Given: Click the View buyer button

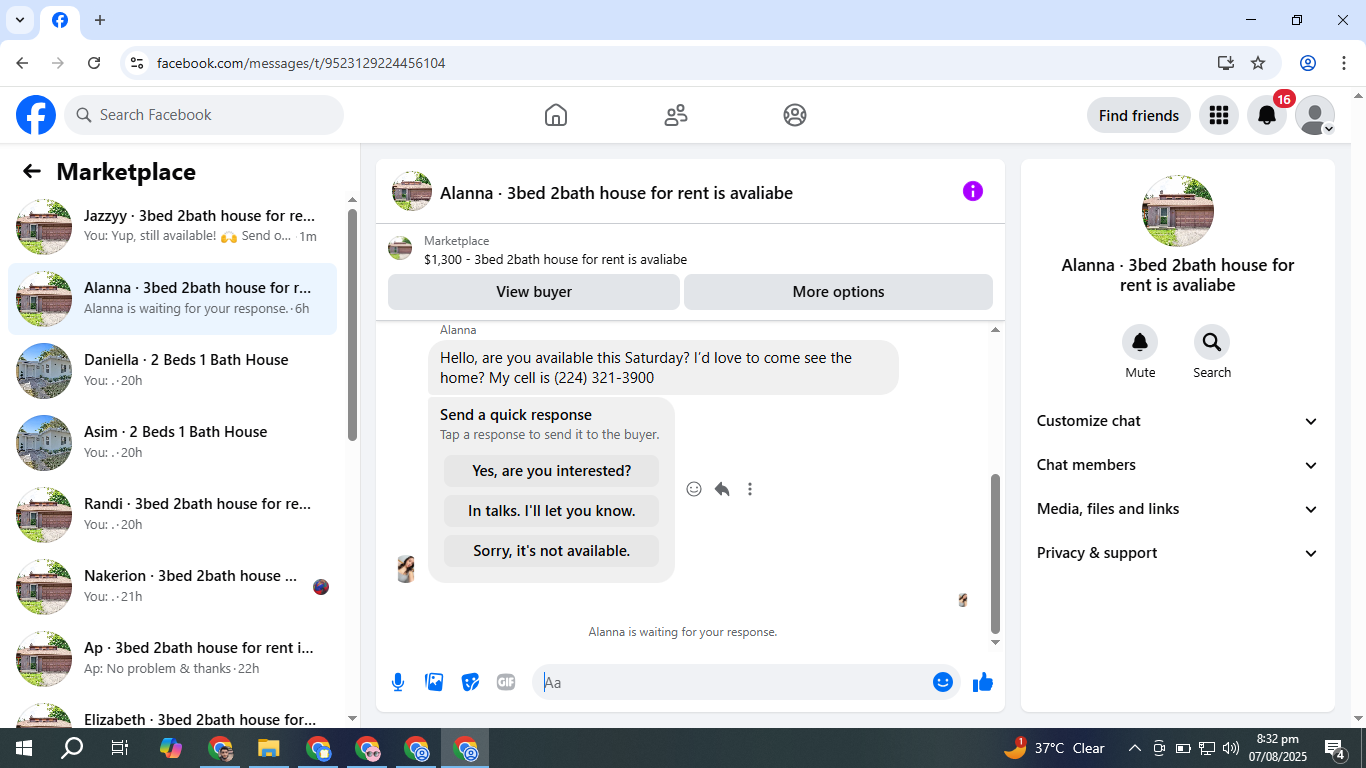Looking at the screenshot, I should point(534,292).
